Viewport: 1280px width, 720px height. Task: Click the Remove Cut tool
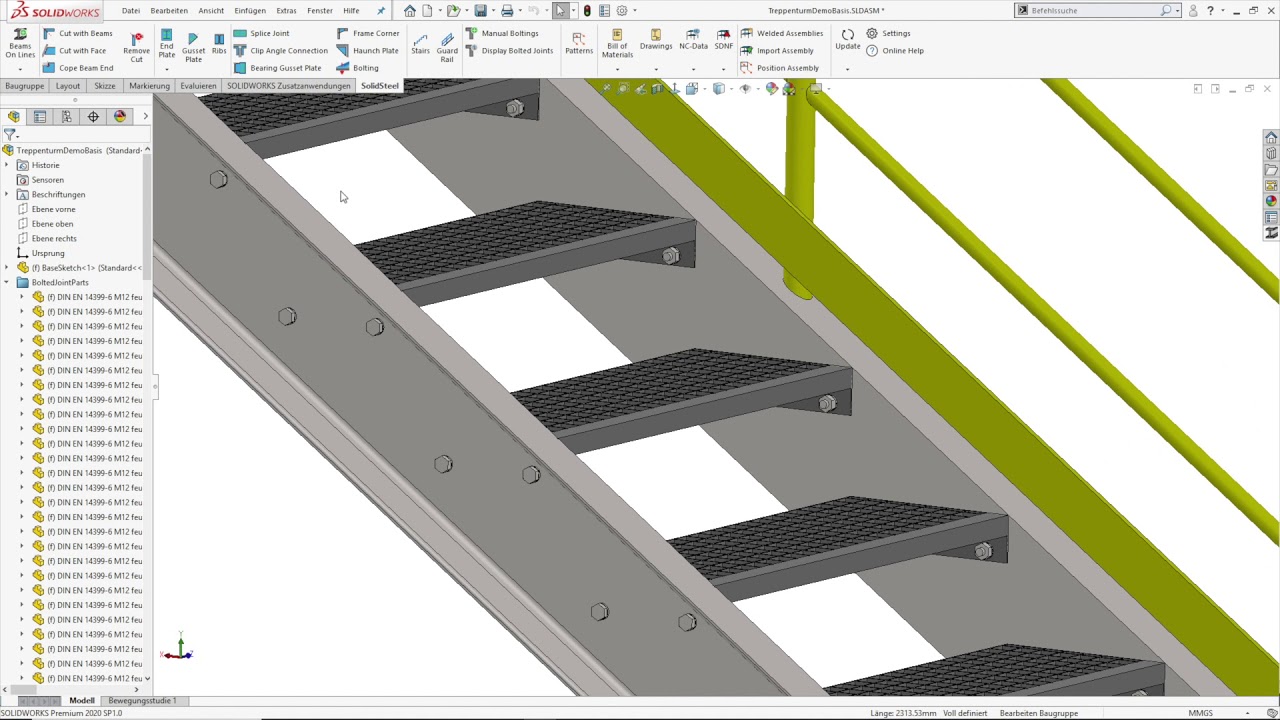[136, 45]
